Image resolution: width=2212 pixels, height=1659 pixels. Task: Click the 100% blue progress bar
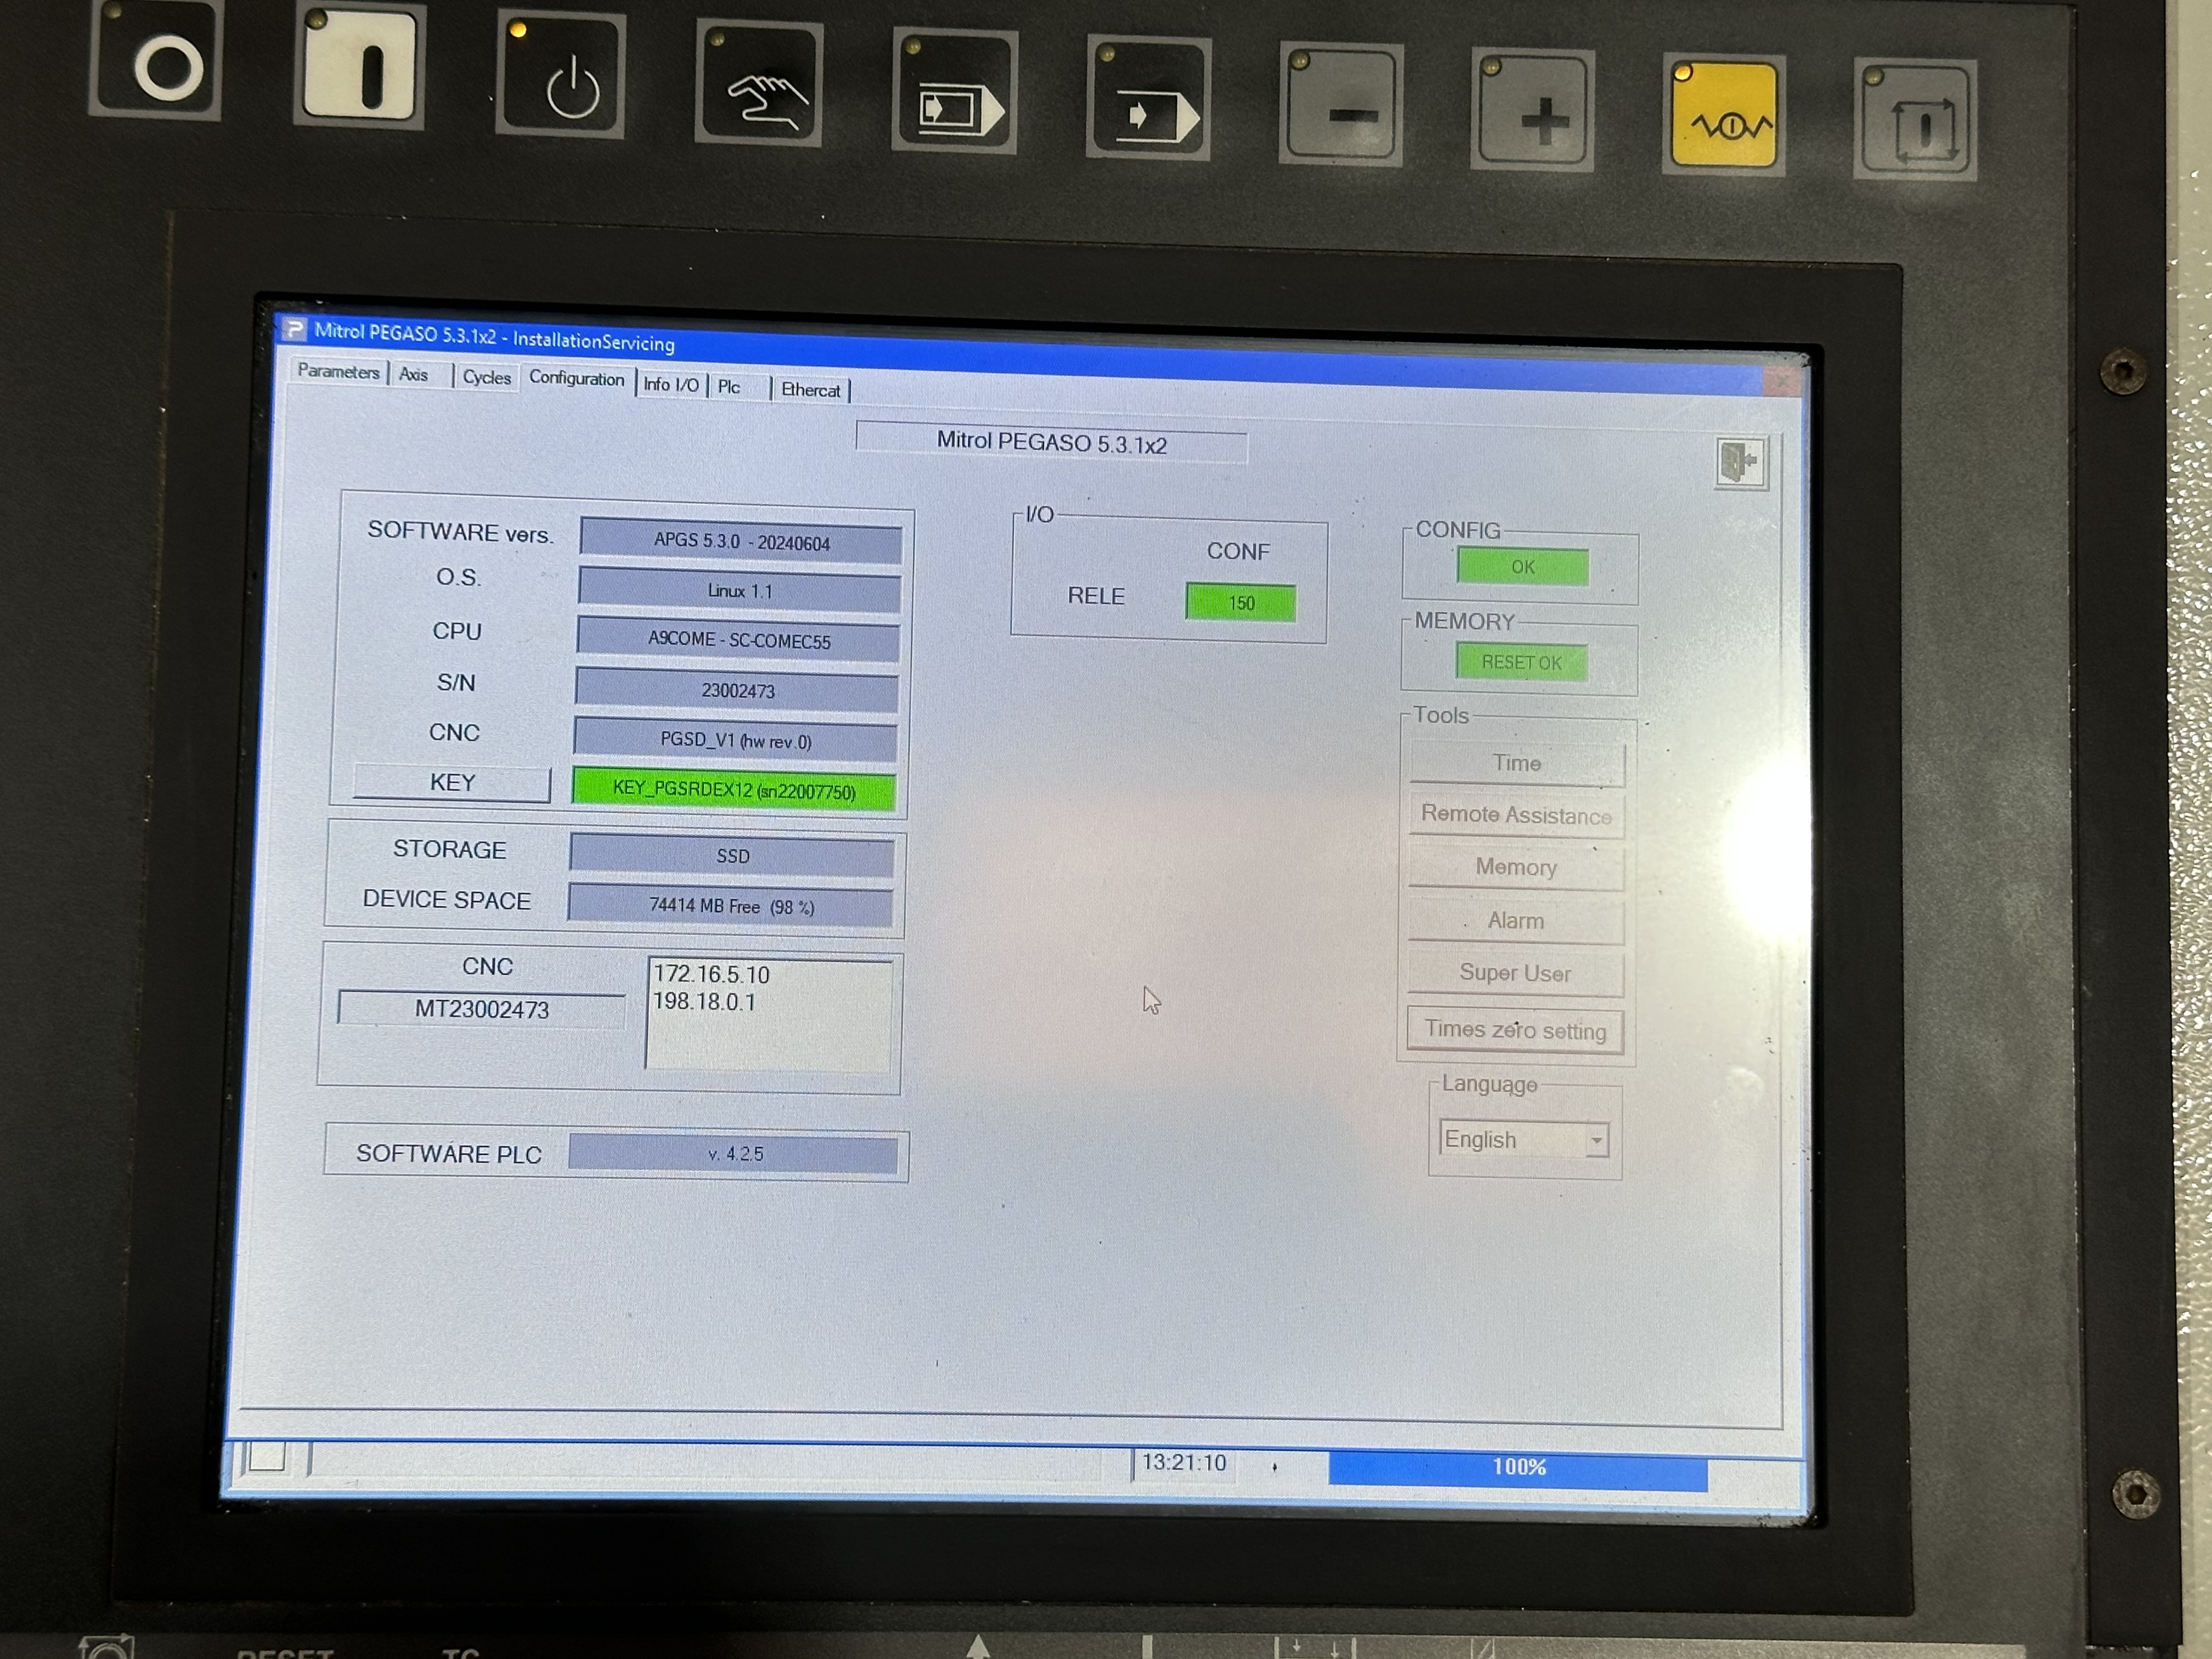(1518, 1468)
